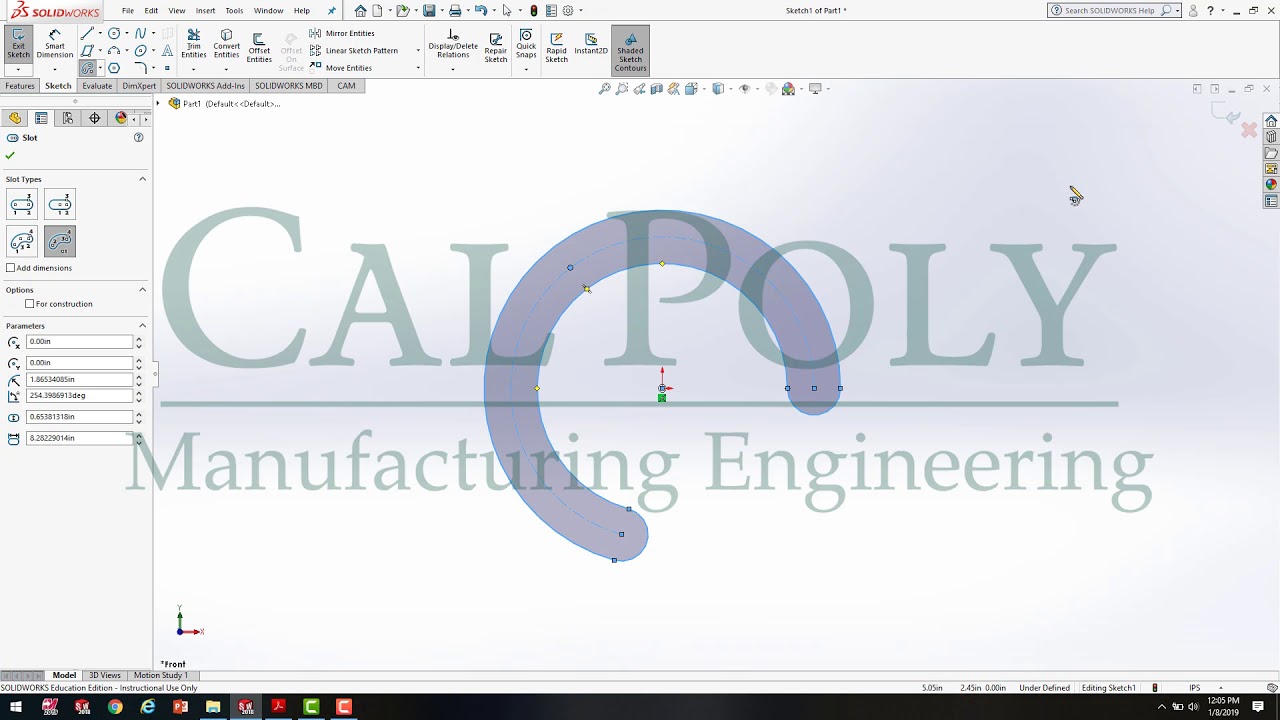Increment the radius 1.86534085in spinner
Screen dimensions: 1280x720
[x=139, y=377]
